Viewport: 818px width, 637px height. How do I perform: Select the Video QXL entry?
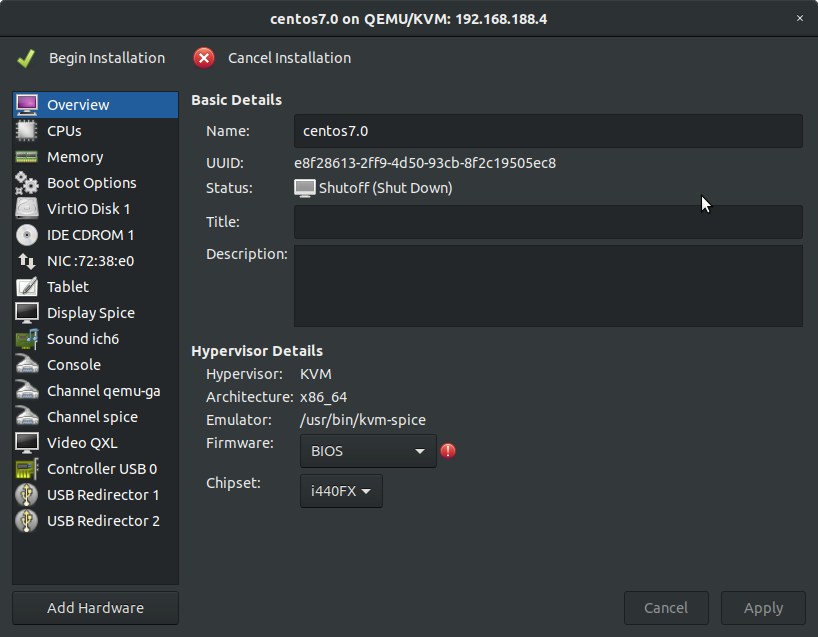pos(82,443)
